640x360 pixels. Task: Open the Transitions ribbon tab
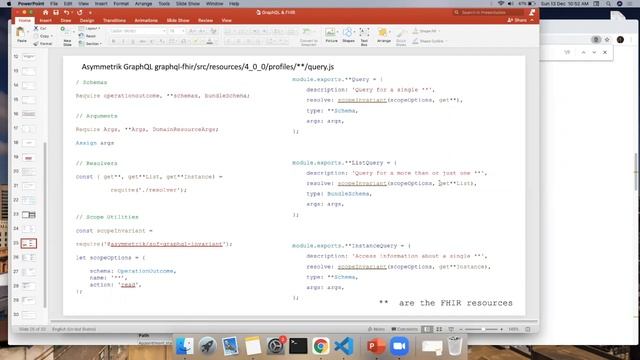click(114, 20)
